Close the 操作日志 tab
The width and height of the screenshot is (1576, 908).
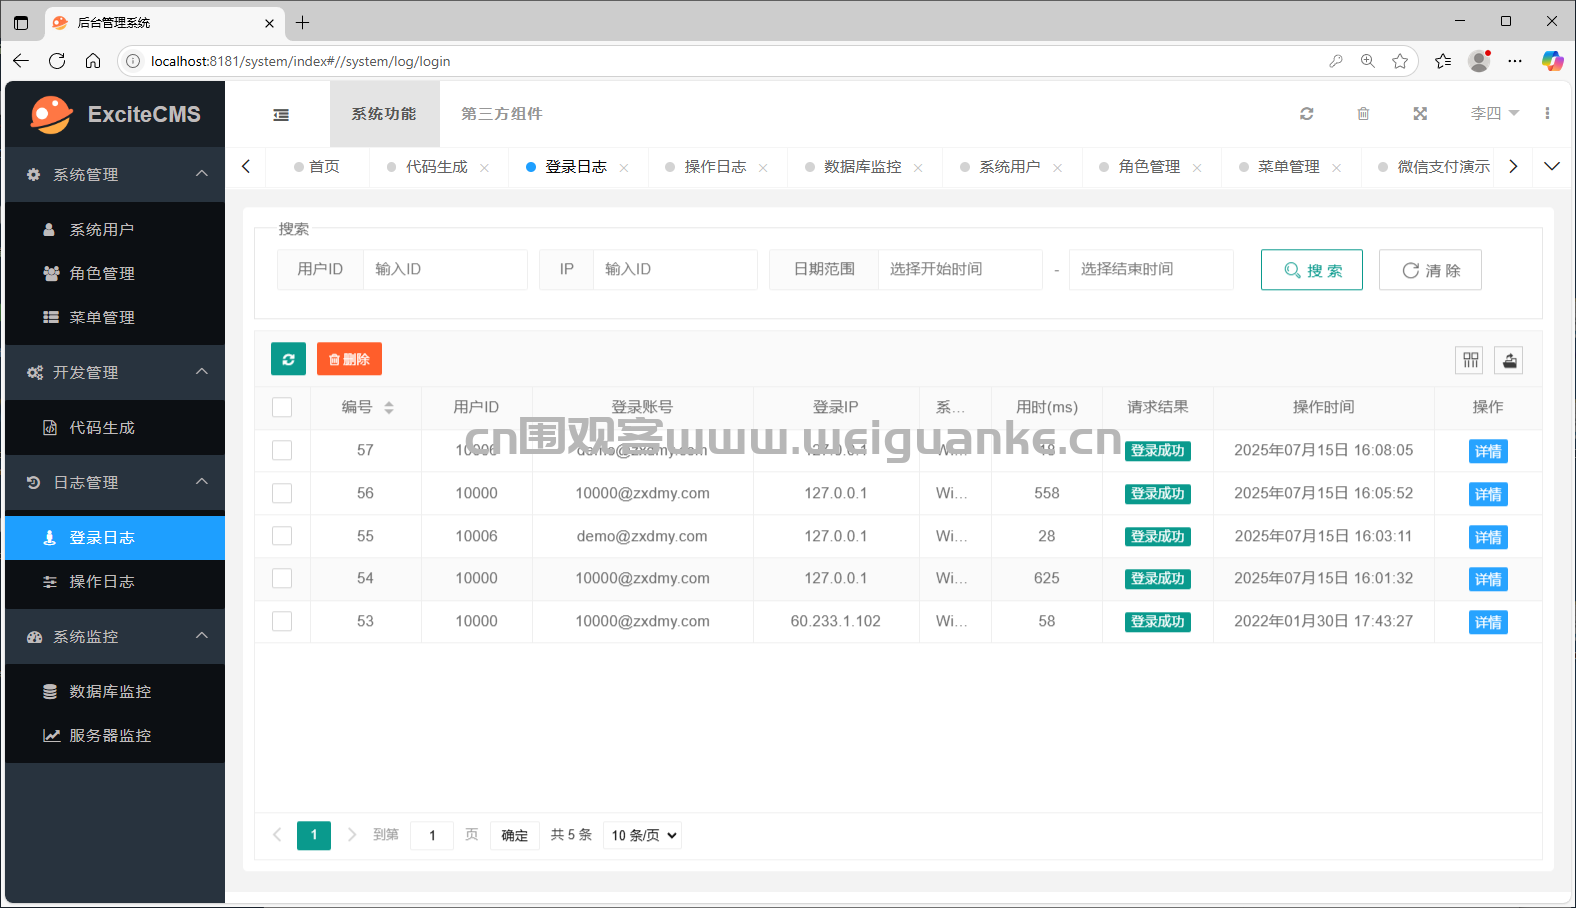click(x=763, y=168)
